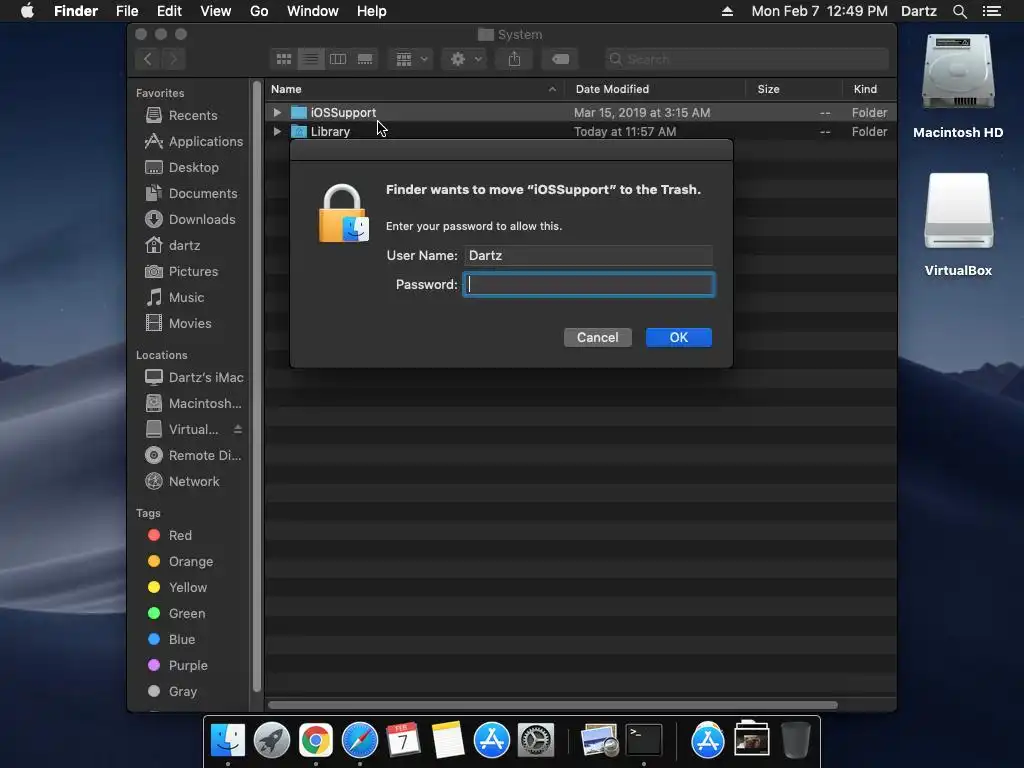Open Terminal from the Dock
This screenshot has width=1024, height=768.
(x=644, y=741)
